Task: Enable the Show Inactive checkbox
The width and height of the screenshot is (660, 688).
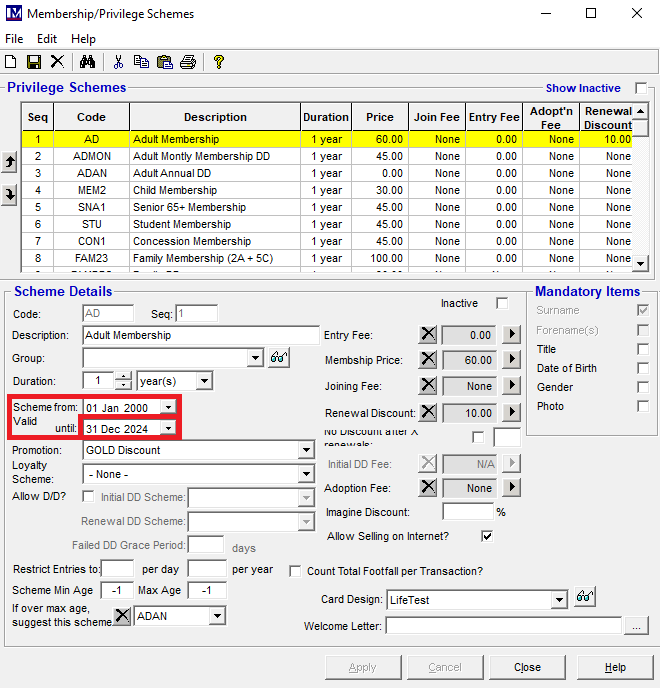Action: point(641,88)
